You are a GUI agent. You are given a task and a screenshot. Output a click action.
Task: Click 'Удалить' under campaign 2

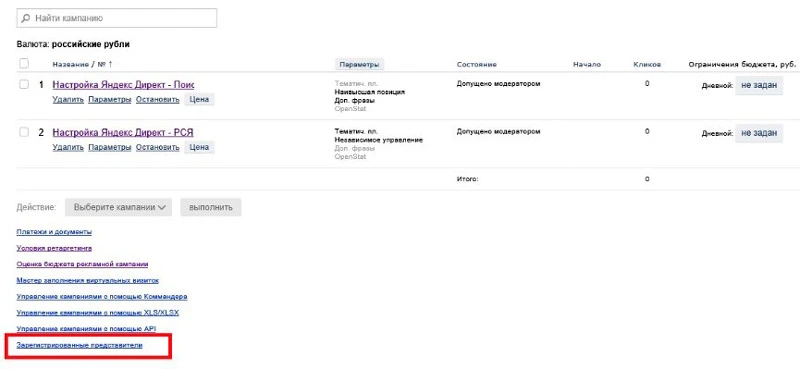[68, 147]
